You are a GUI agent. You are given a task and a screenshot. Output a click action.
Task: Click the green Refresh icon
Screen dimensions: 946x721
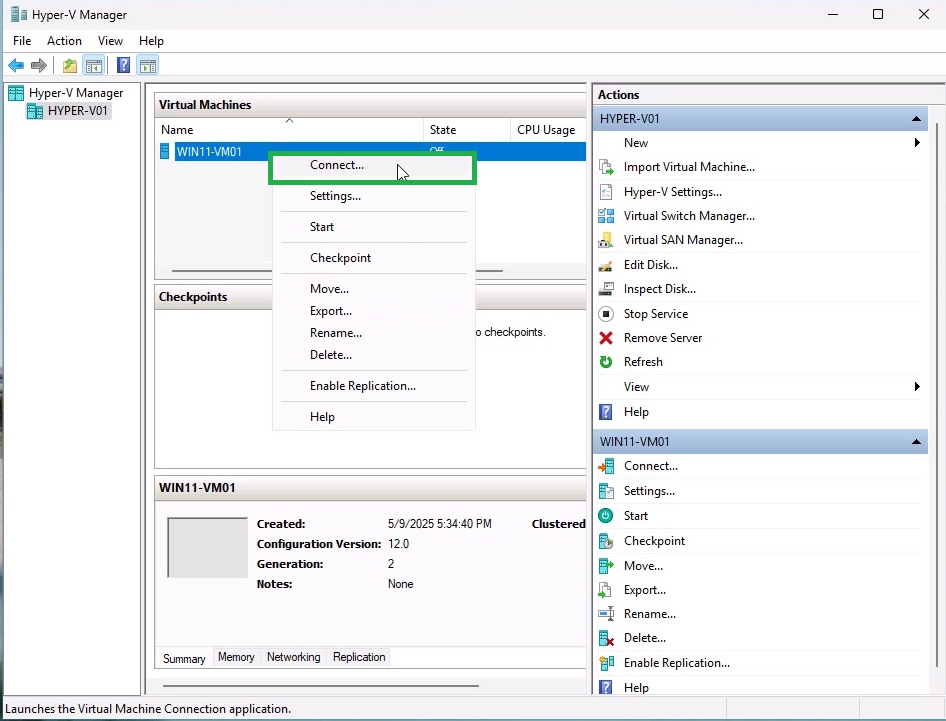(606, 362)
